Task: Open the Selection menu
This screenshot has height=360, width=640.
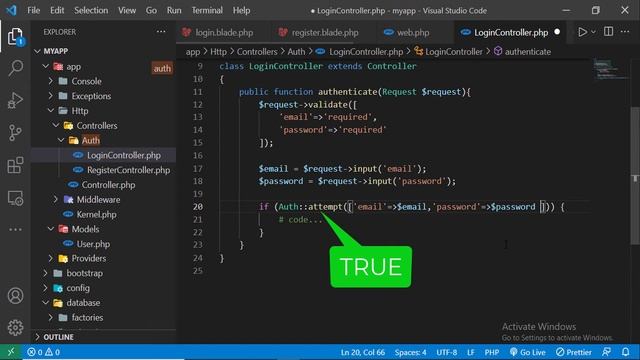Action: coord(91,10)
